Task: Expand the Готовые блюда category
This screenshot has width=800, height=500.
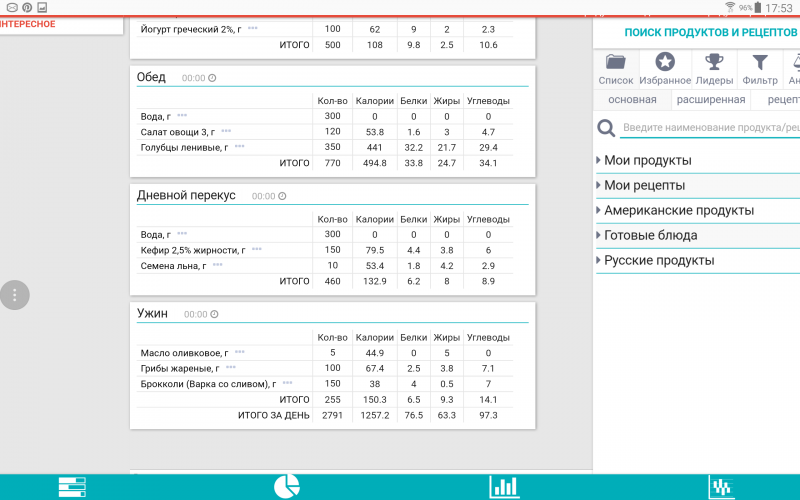Action: (650, 236)
